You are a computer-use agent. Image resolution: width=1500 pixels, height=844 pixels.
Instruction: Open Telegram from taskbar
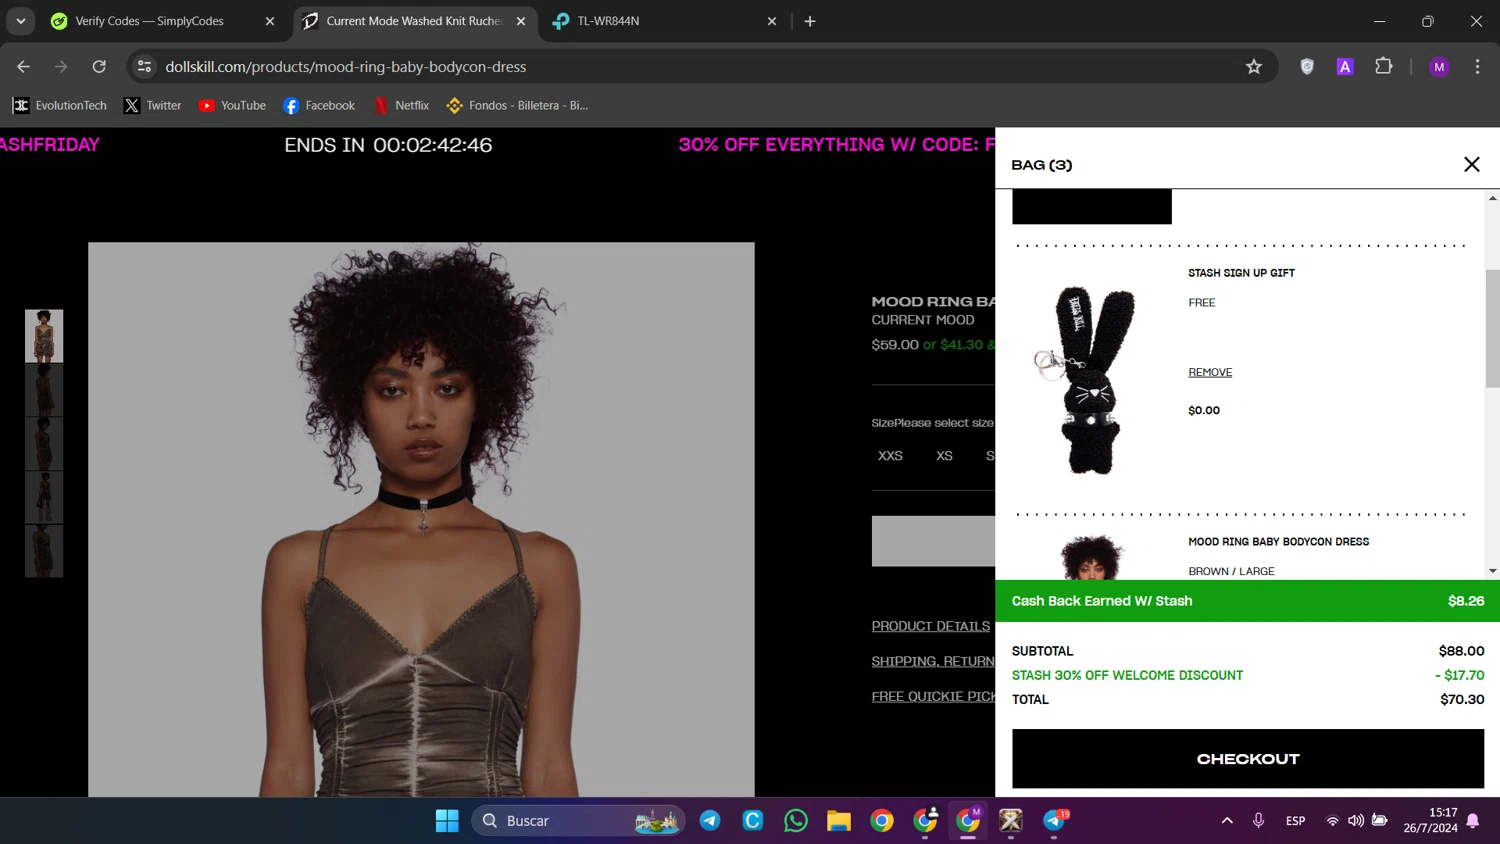(710, 821)
